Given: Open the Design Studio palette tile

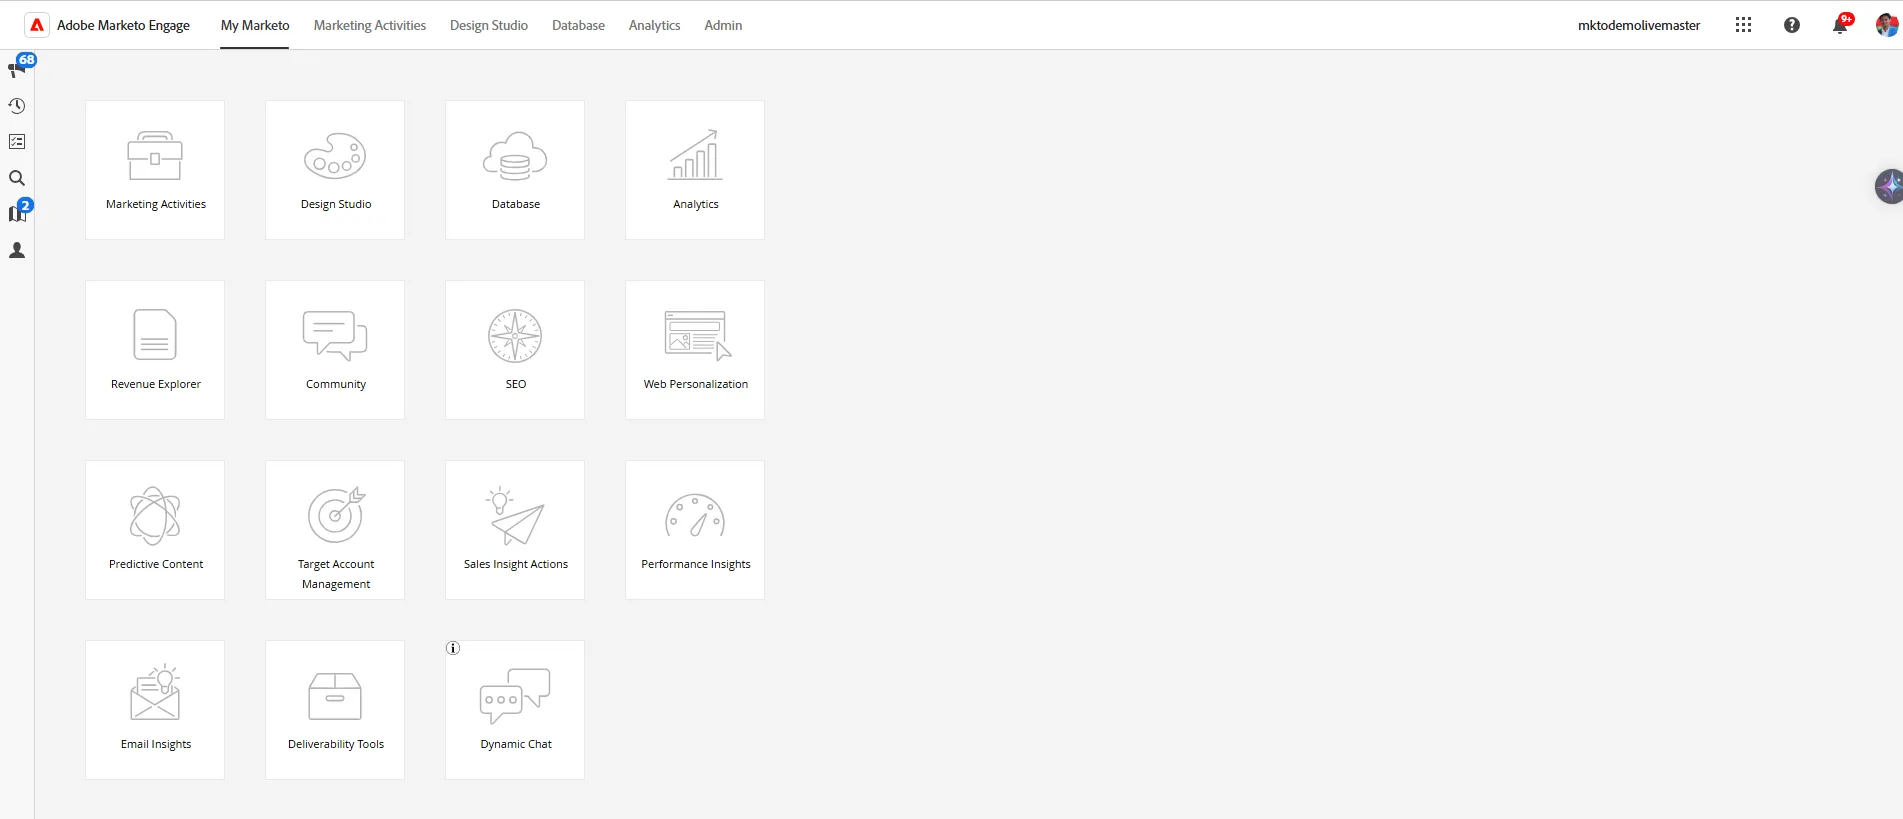Looking at the screenshot, I should tap(335, 170).
